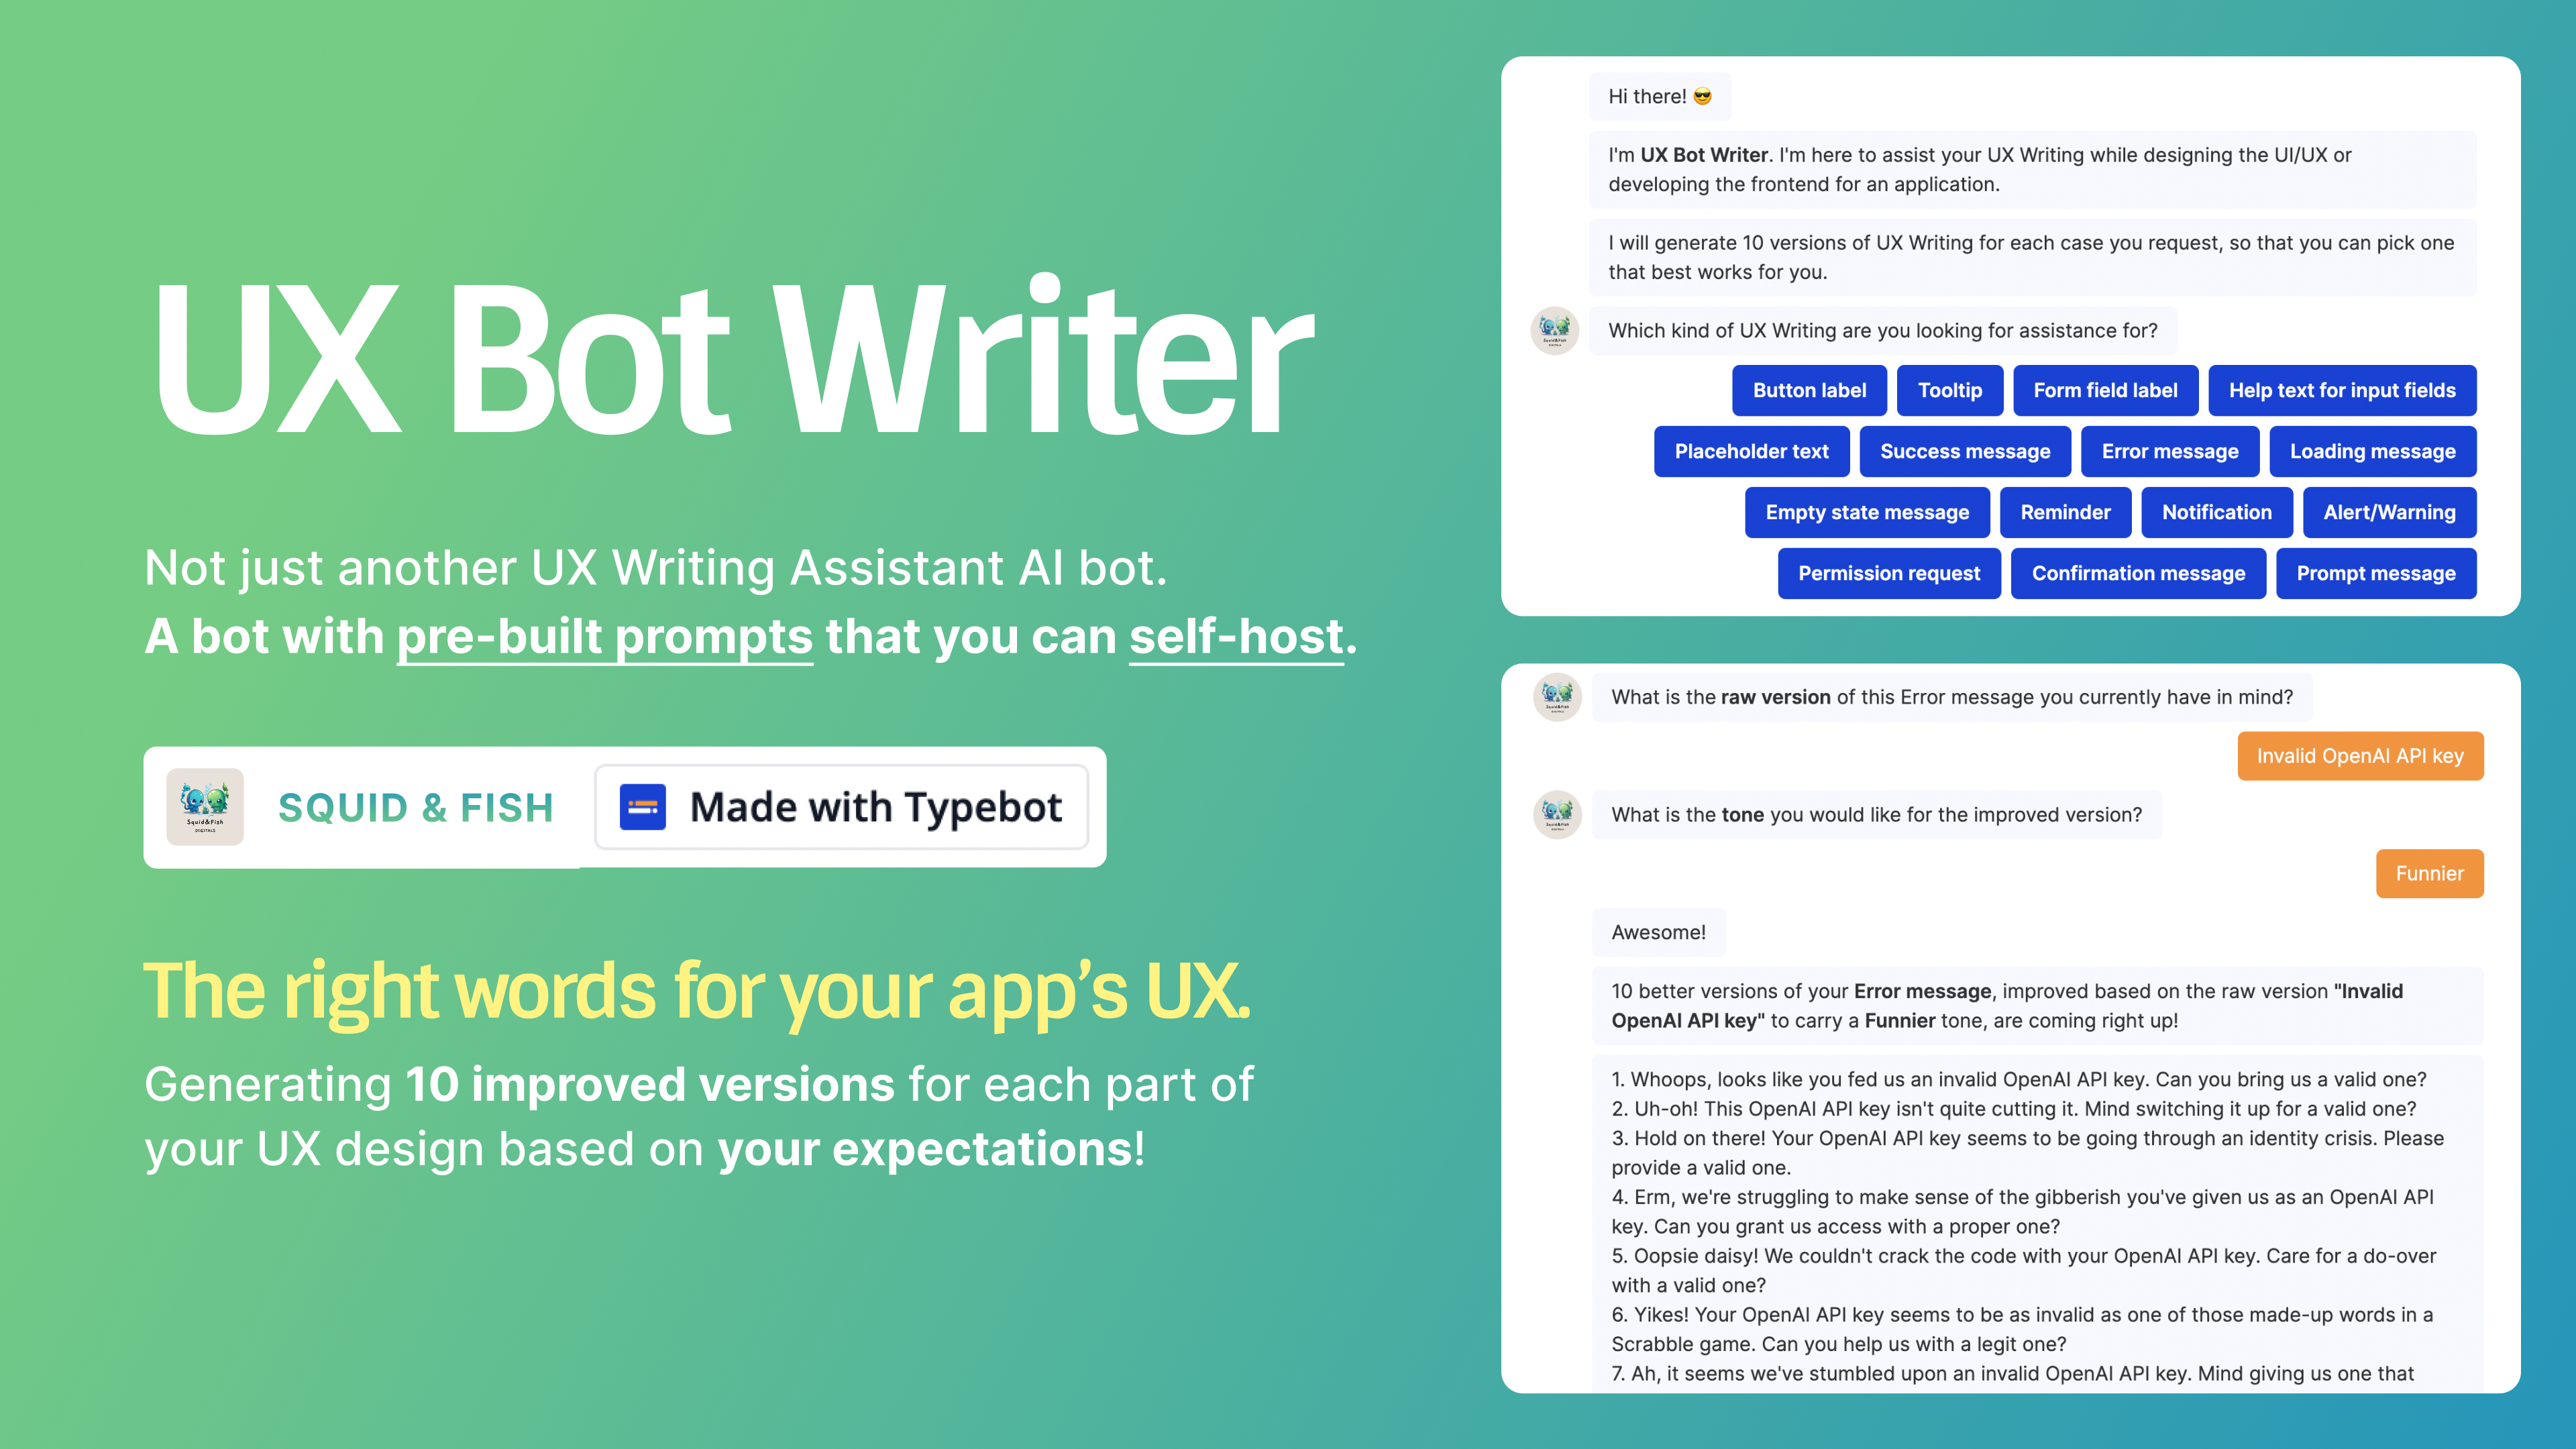This screenshot has width=2576, height=1449.
Task: Select the Notification option
Action: (2217, 511)
